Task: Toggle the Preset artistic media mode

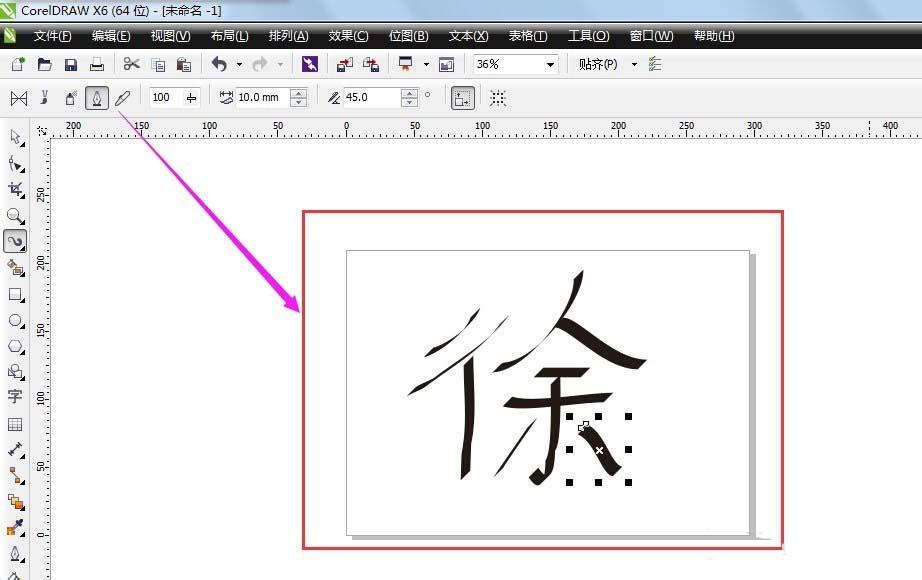Action: click(18, 98)
